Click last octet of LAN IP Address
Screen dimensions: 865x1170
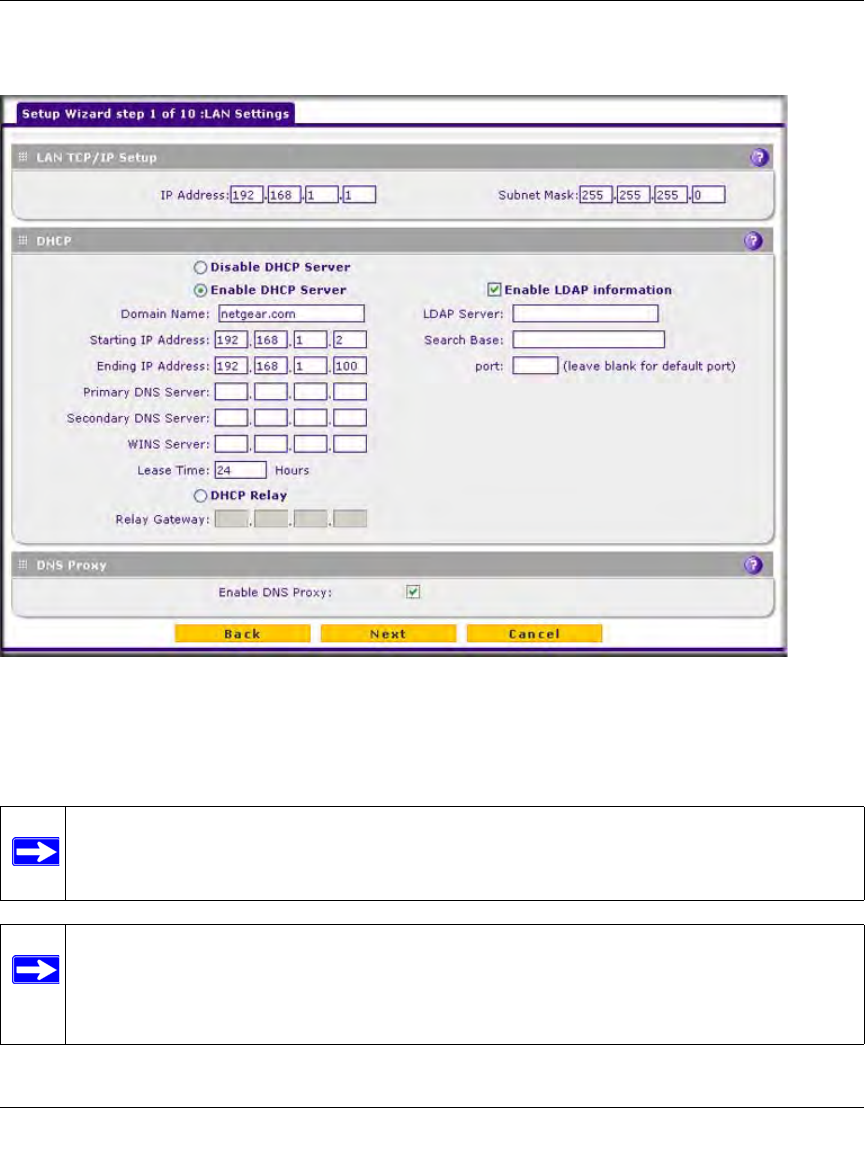pyautogui.click(x=359, y=195)
